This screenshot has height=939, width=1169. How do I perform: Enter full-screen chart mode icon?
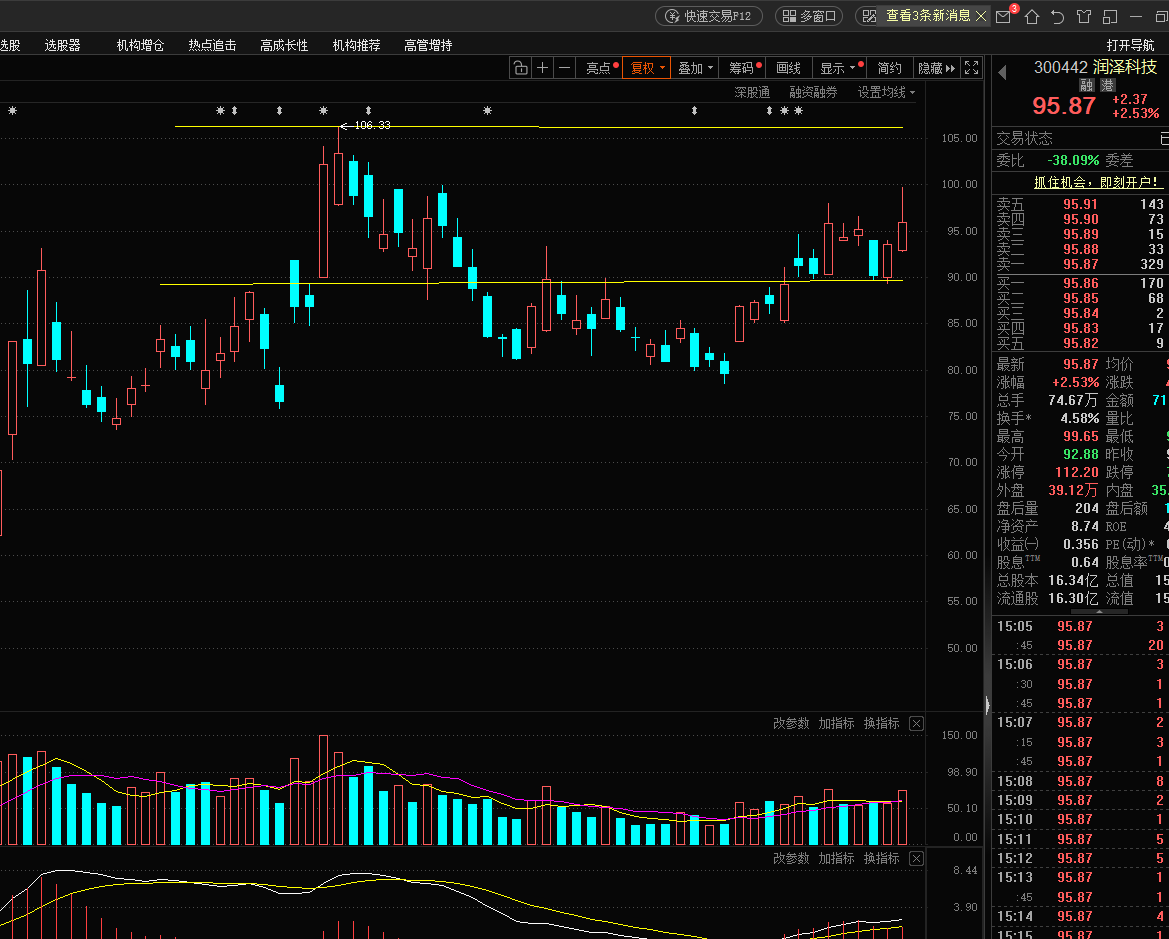click(x=971, y=68)
